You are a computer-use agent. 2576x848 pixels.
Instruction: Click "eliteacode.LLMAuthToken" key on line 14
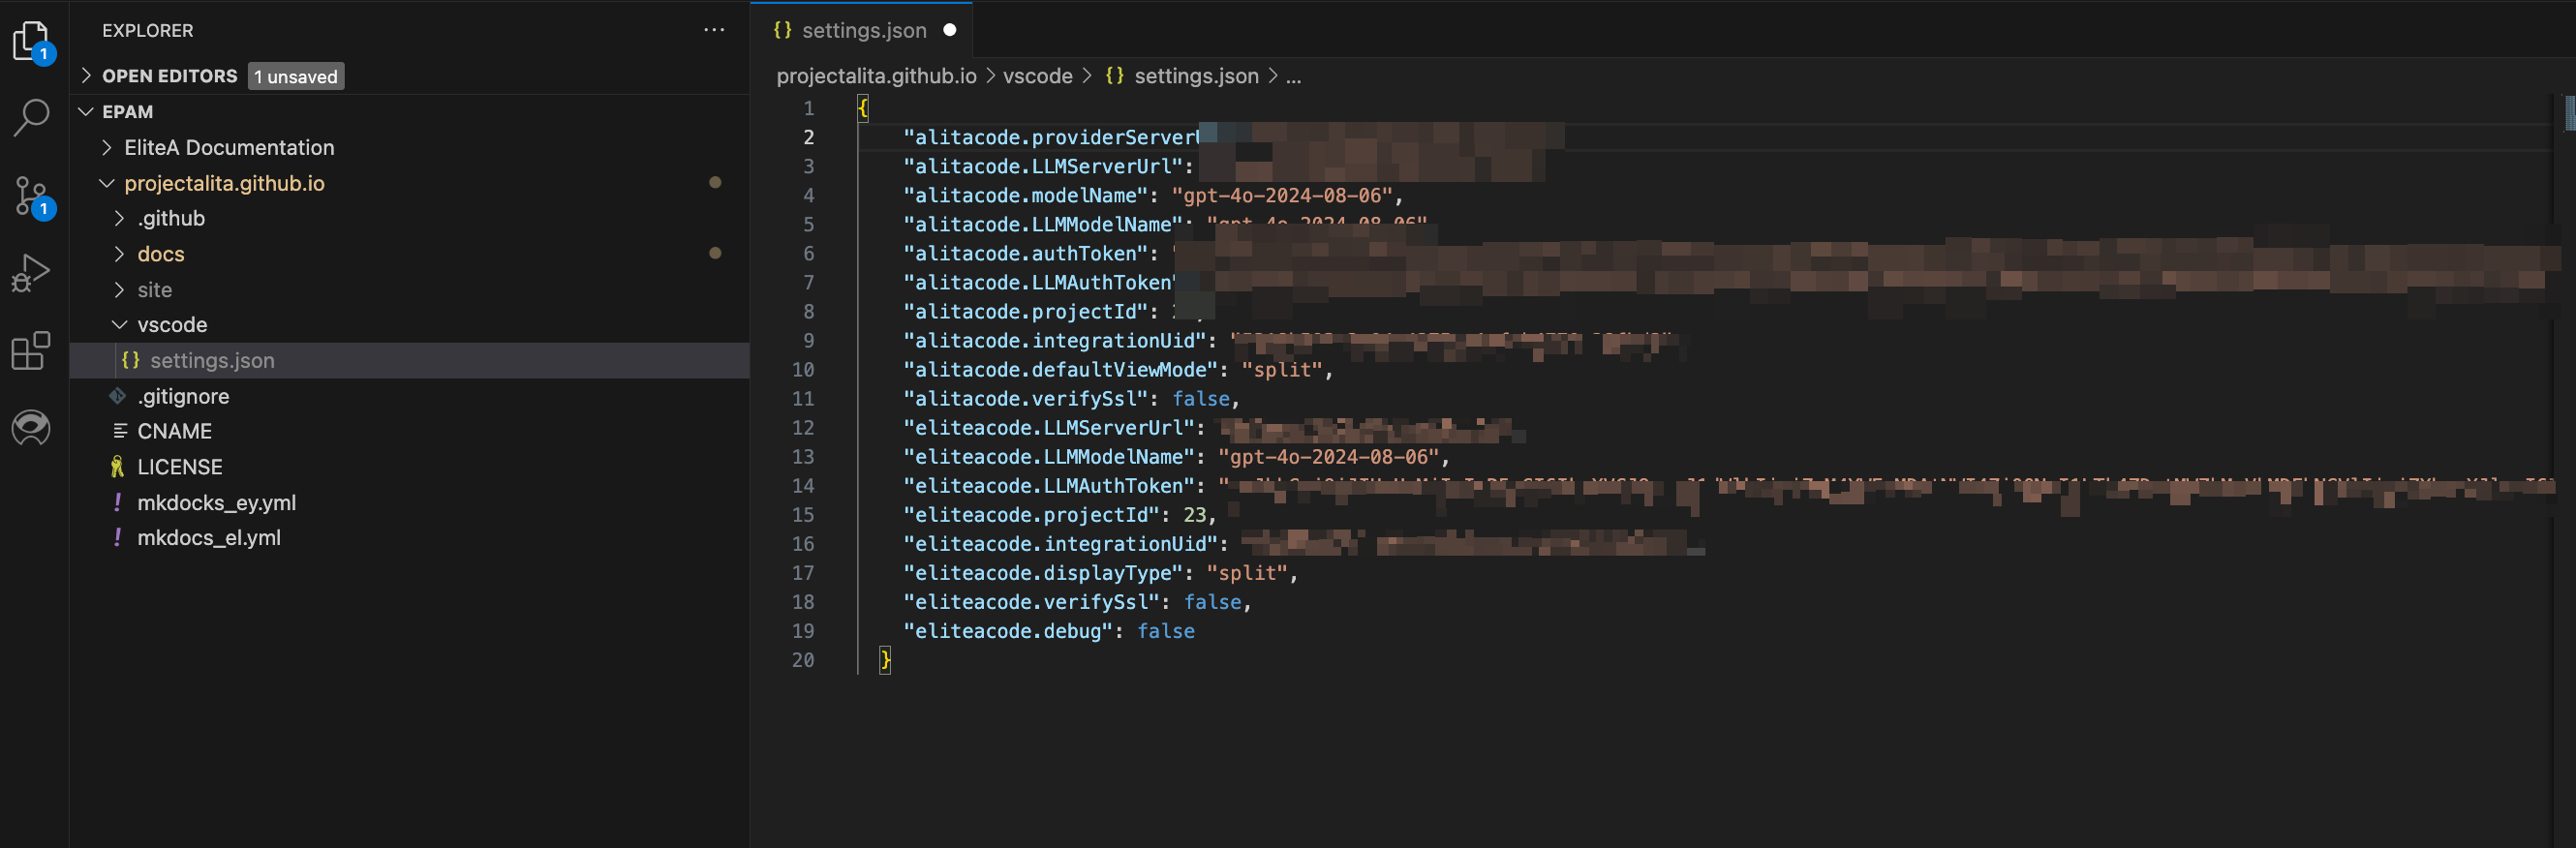click(x=1049, y=486)
